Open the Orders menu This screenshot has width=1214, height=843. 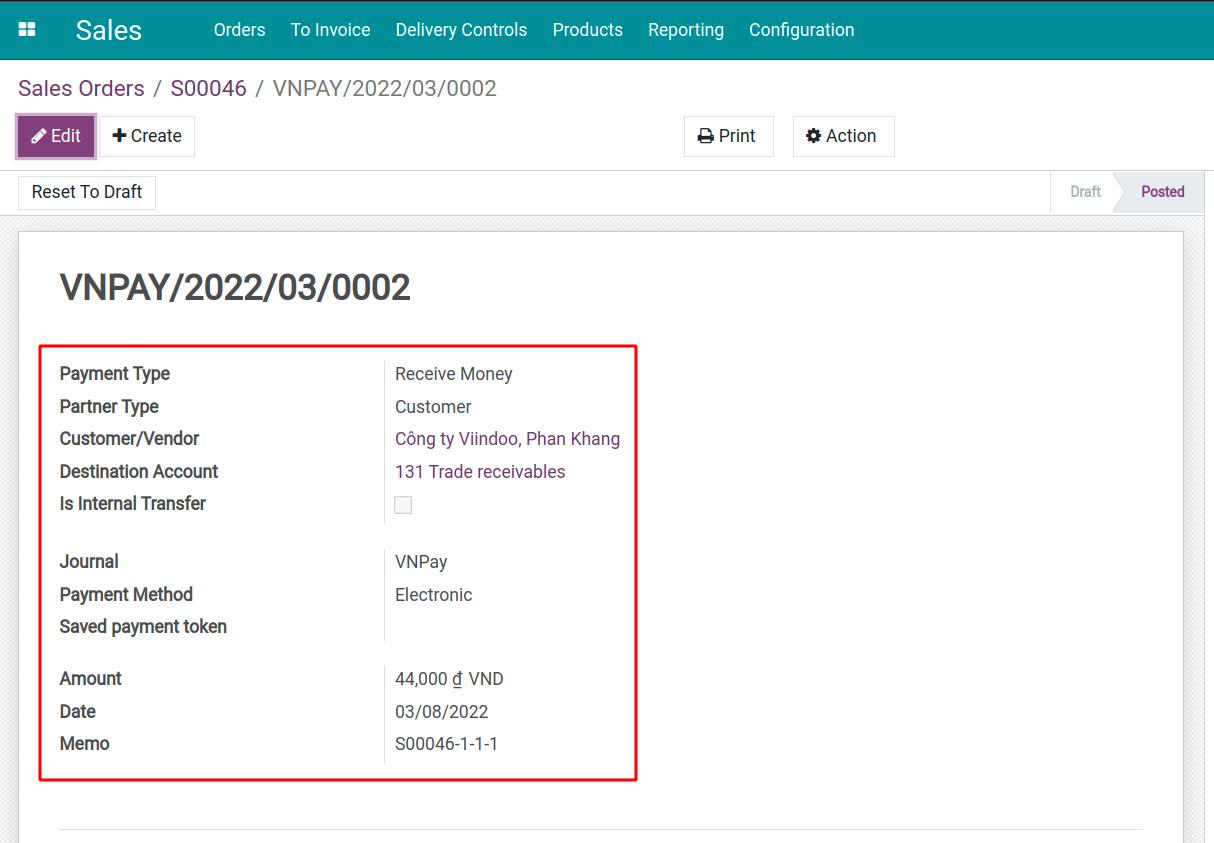pyautogui.click(x=239, y=30)
